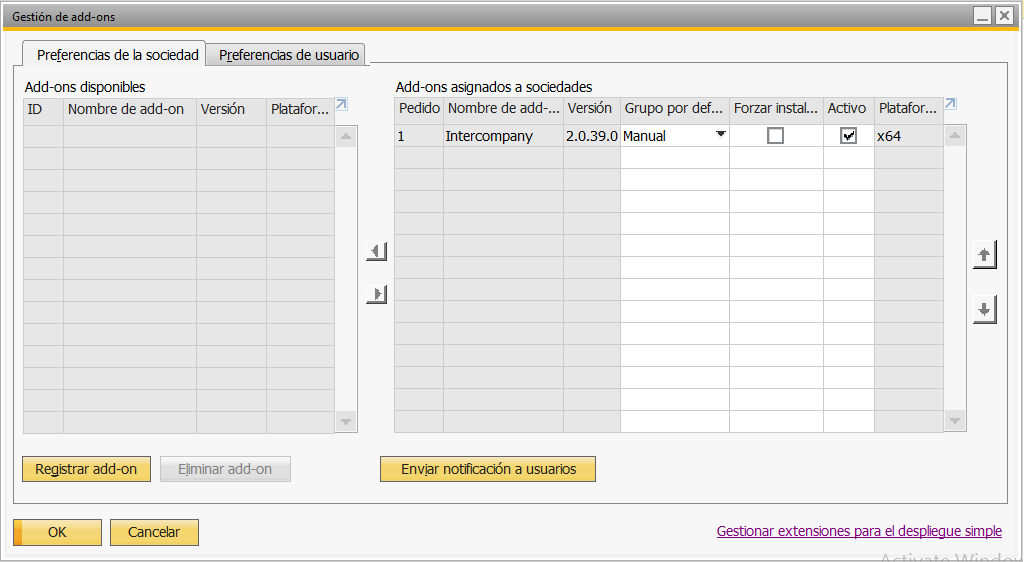Select the Intercompany add-on name cell
1024x562 pixels.
coord(503,136)
